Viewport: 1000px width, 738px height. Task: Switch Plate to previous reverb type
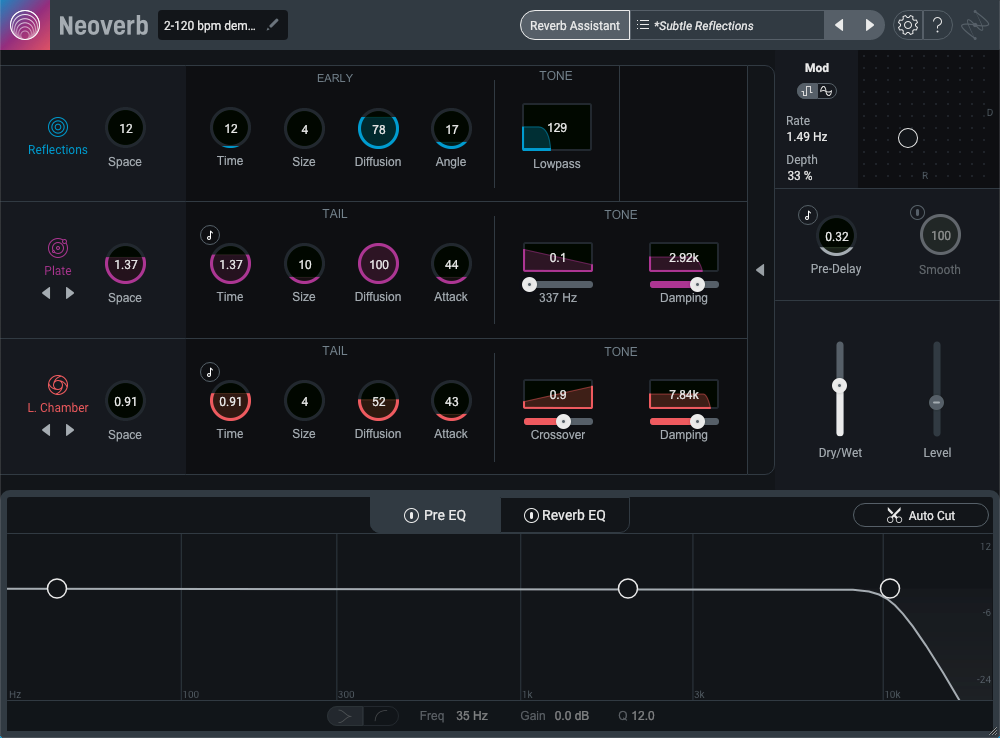click(46, 293)
